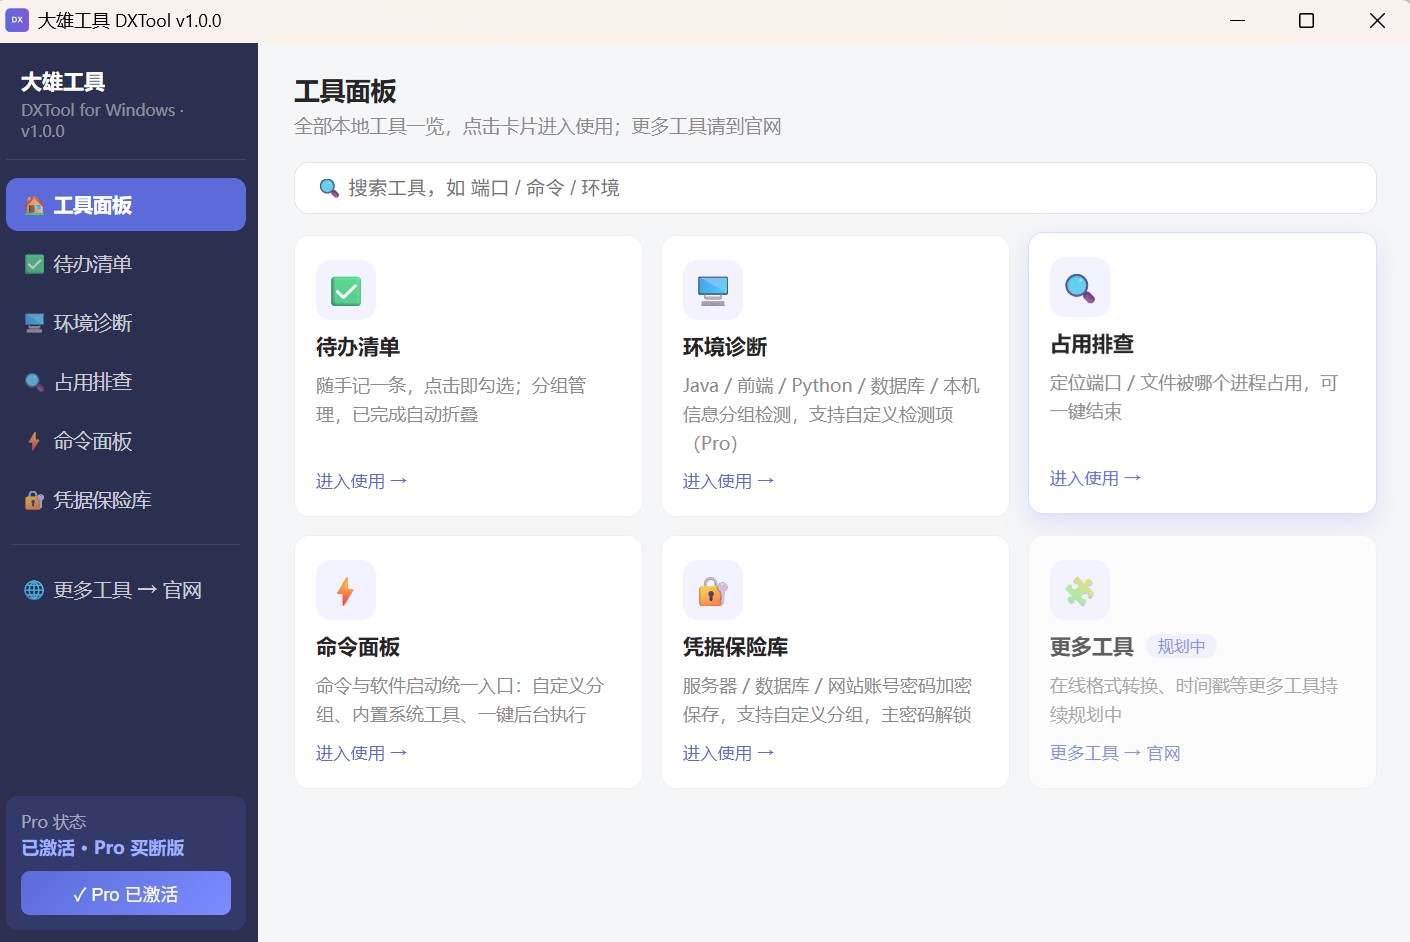Viewport: 1410px width, 942px height.
Task: Open 命令面板 from the sidebar
Action: click(126, 441)
